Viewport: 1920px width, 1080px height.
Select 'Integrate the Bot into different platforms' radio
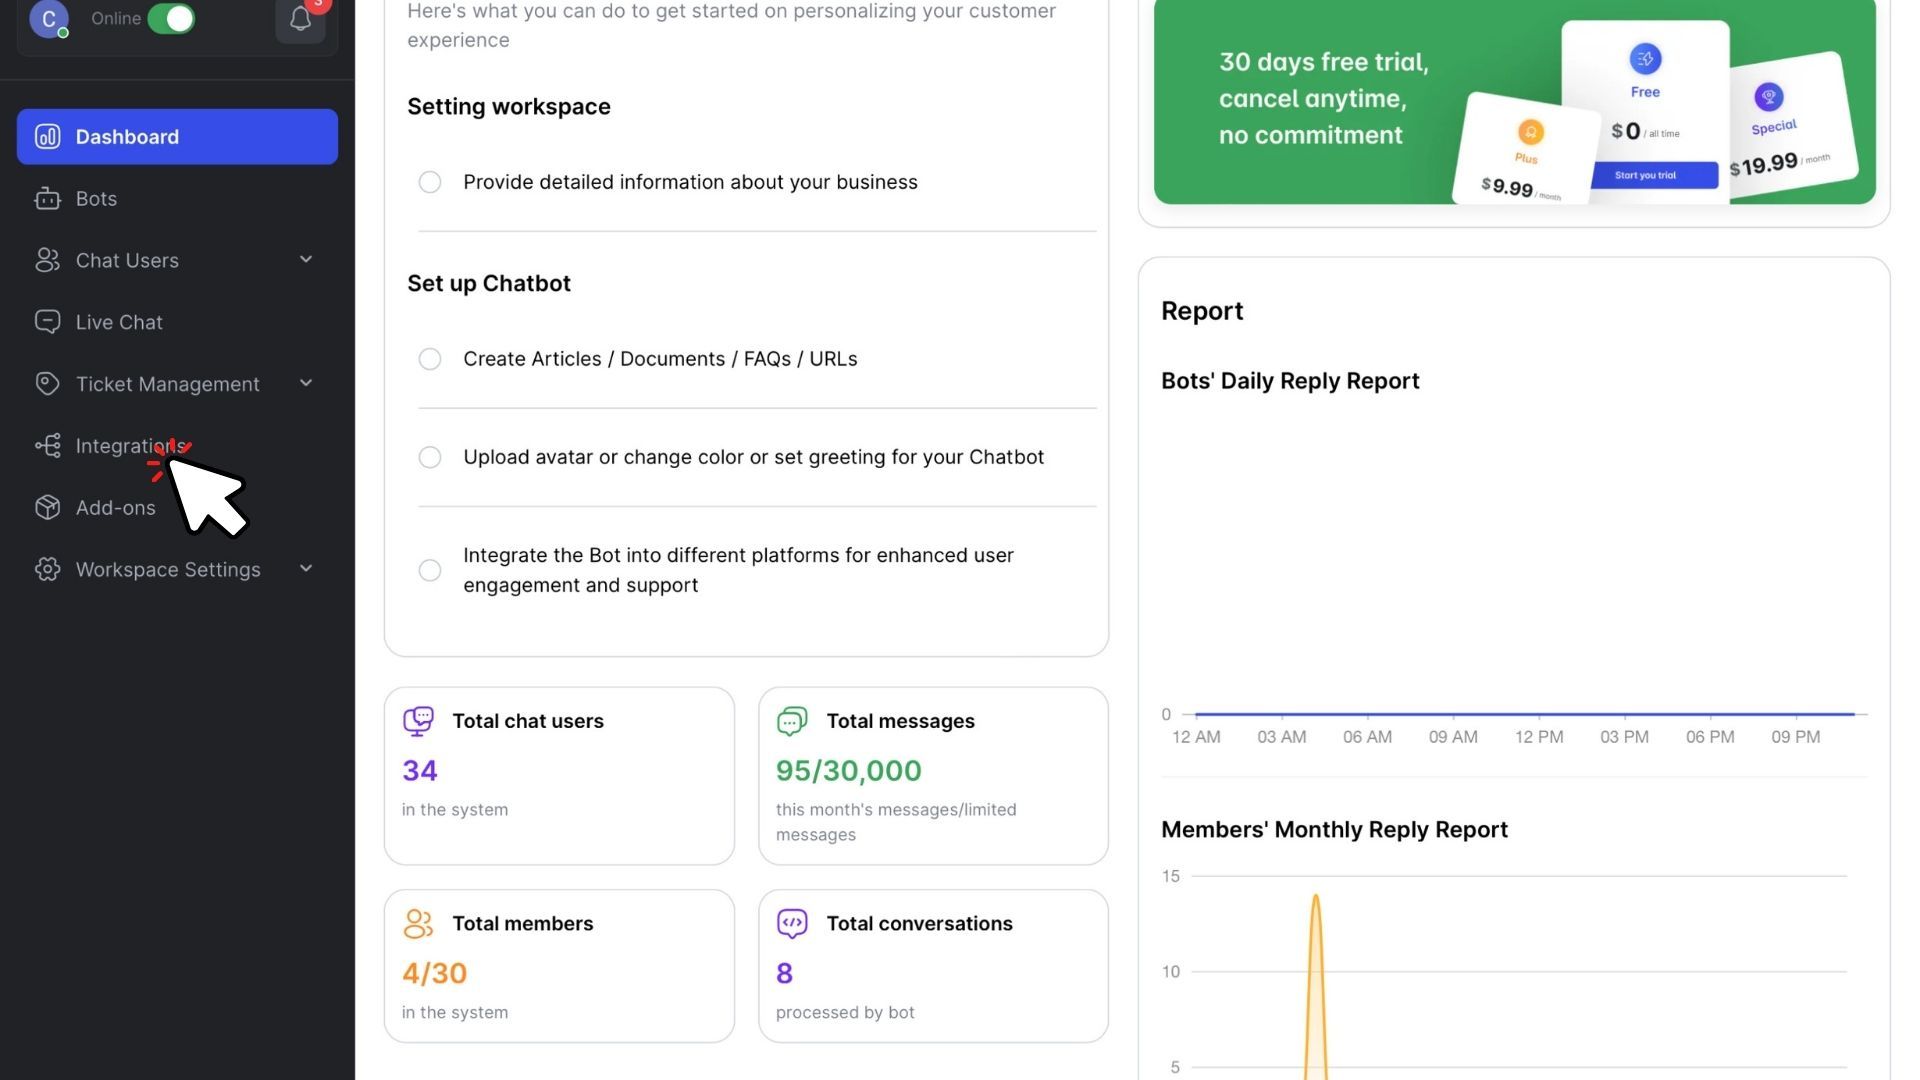point(430,570)
